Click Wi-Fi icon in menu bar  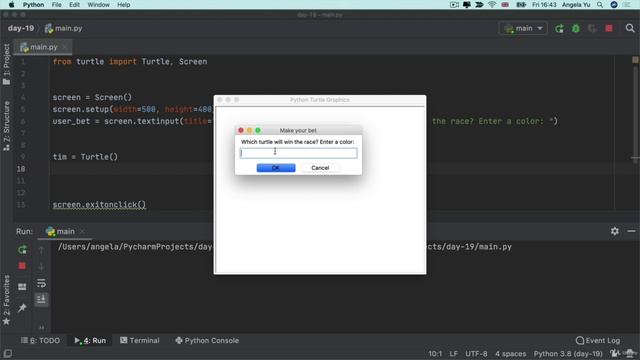click(492, 5)
